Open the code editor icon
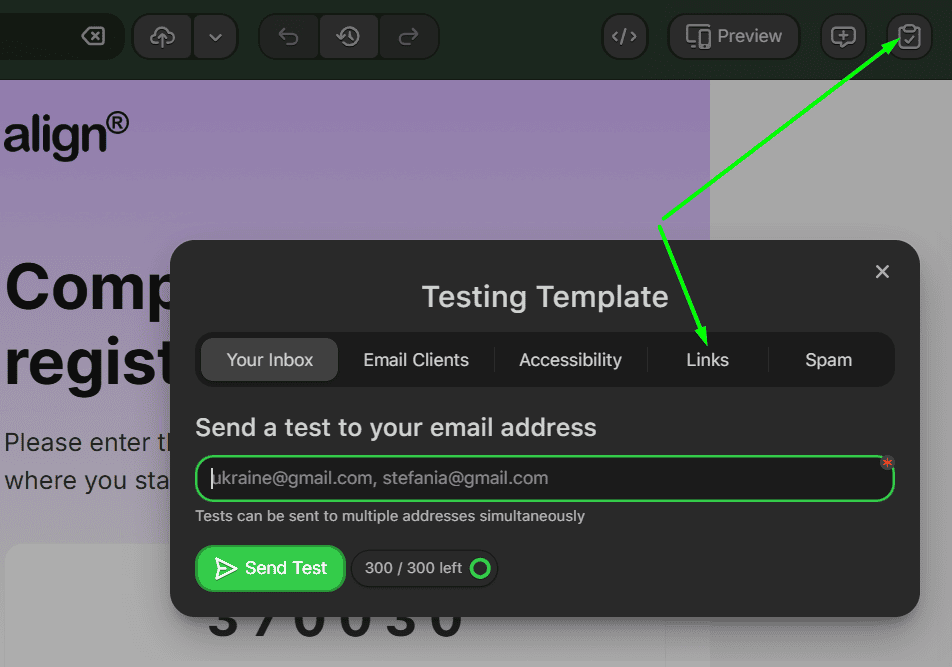This screenshot has width=952, height=667. point(625,37)
